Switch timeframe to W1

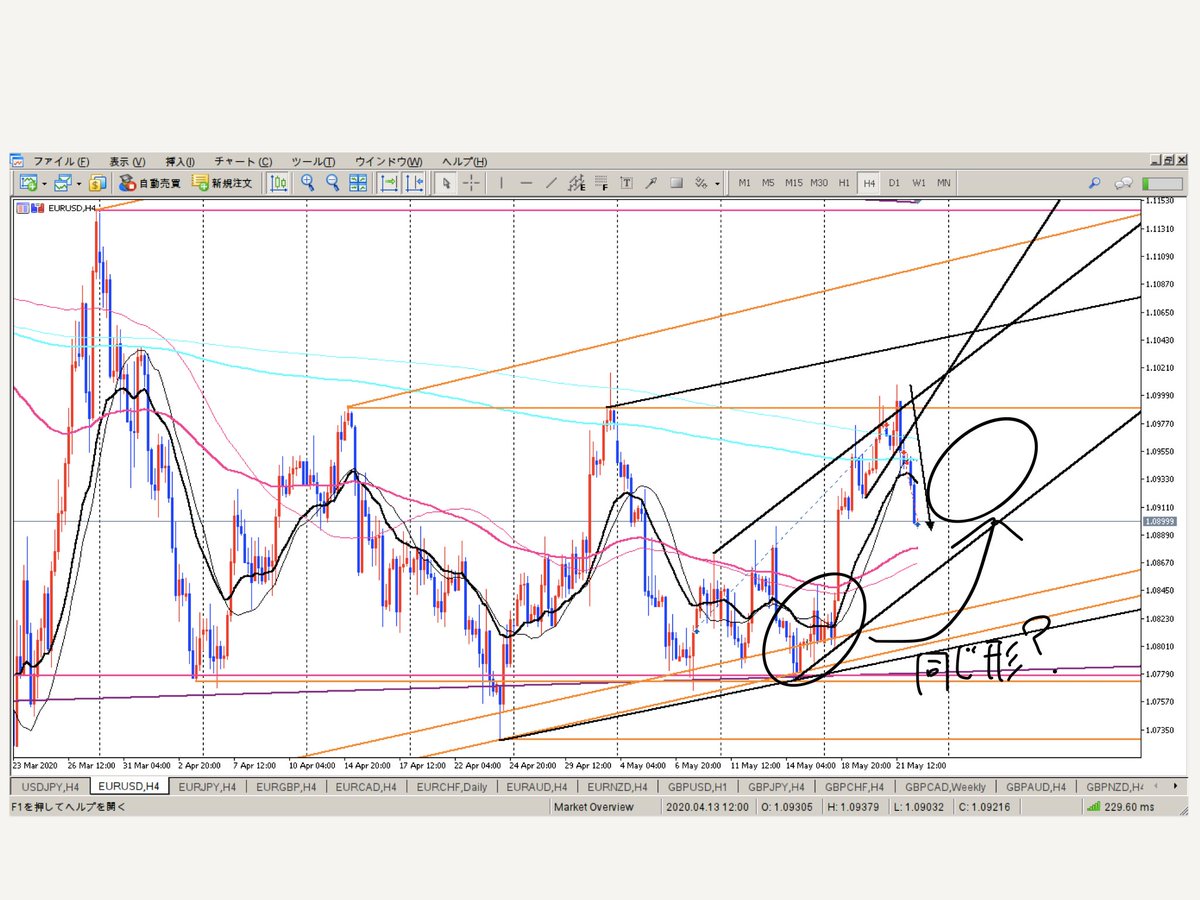click(x=918, y=183)
